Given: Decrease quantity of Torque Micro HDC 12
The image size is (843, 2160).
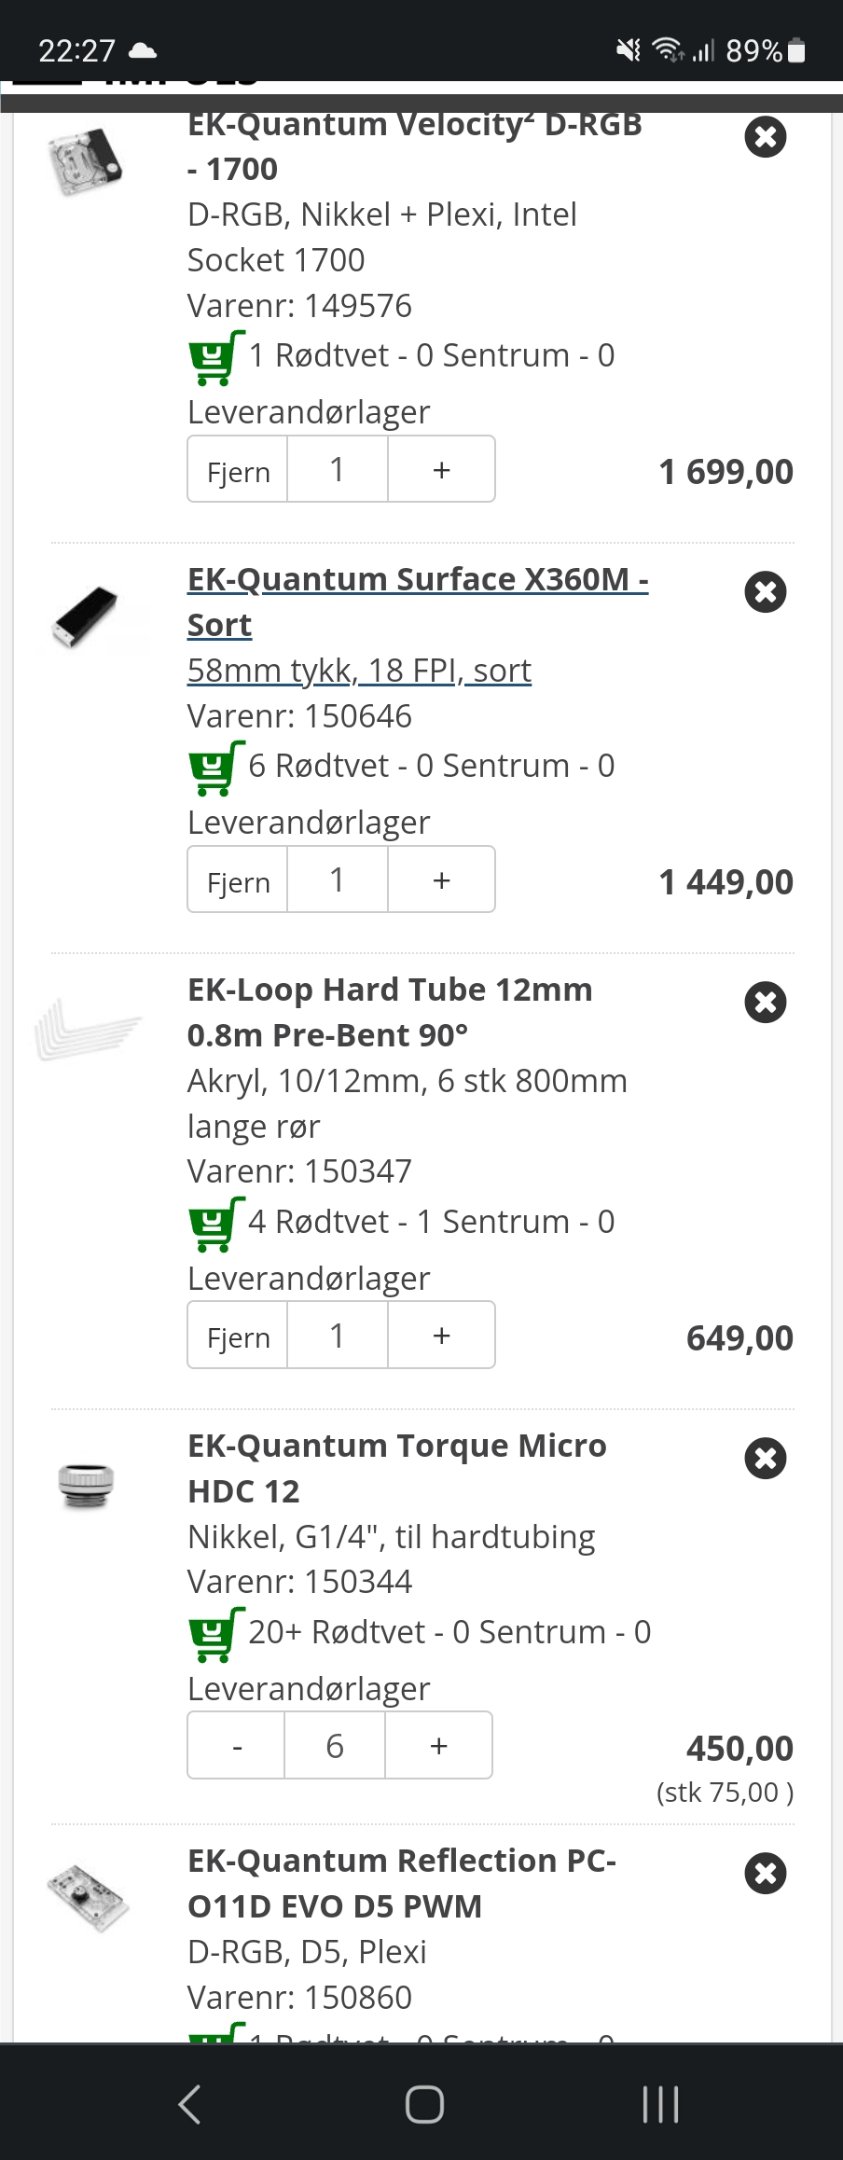Looking at the screenshot, I should [236, 1745].
